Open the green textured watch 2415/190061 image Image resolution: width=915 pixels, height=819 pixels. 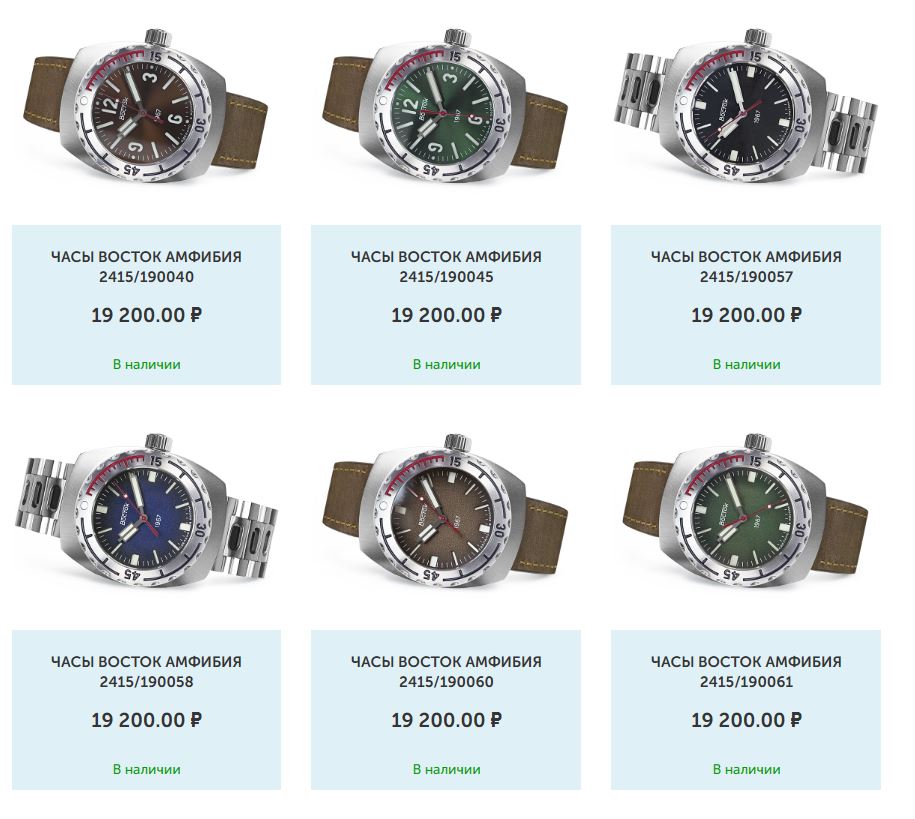click(x=746, y=511)
